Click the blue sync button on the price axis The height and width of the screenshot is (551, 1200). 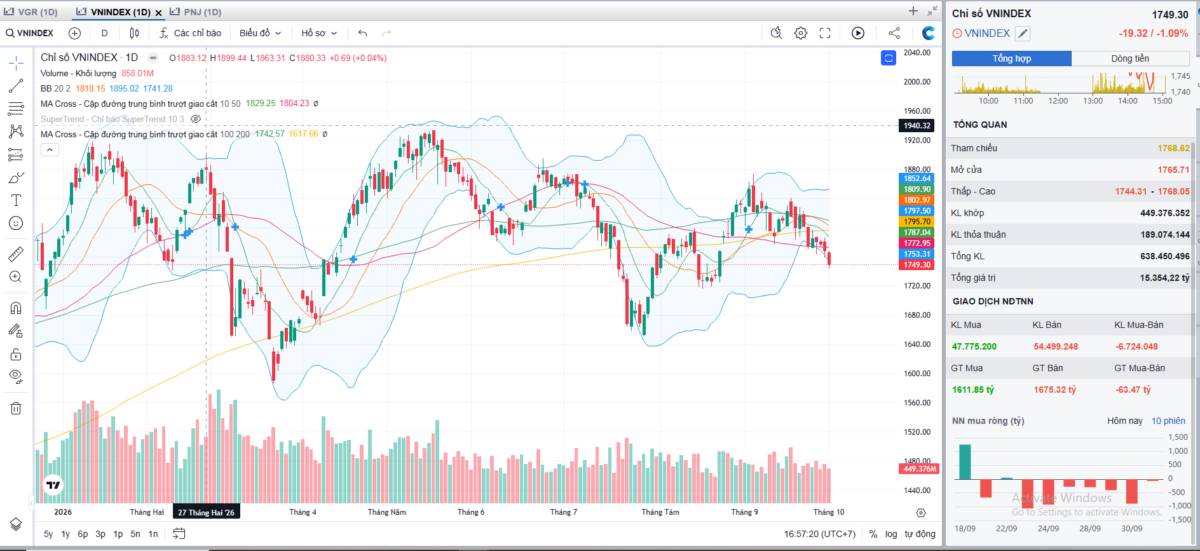(x=888, y=59)
